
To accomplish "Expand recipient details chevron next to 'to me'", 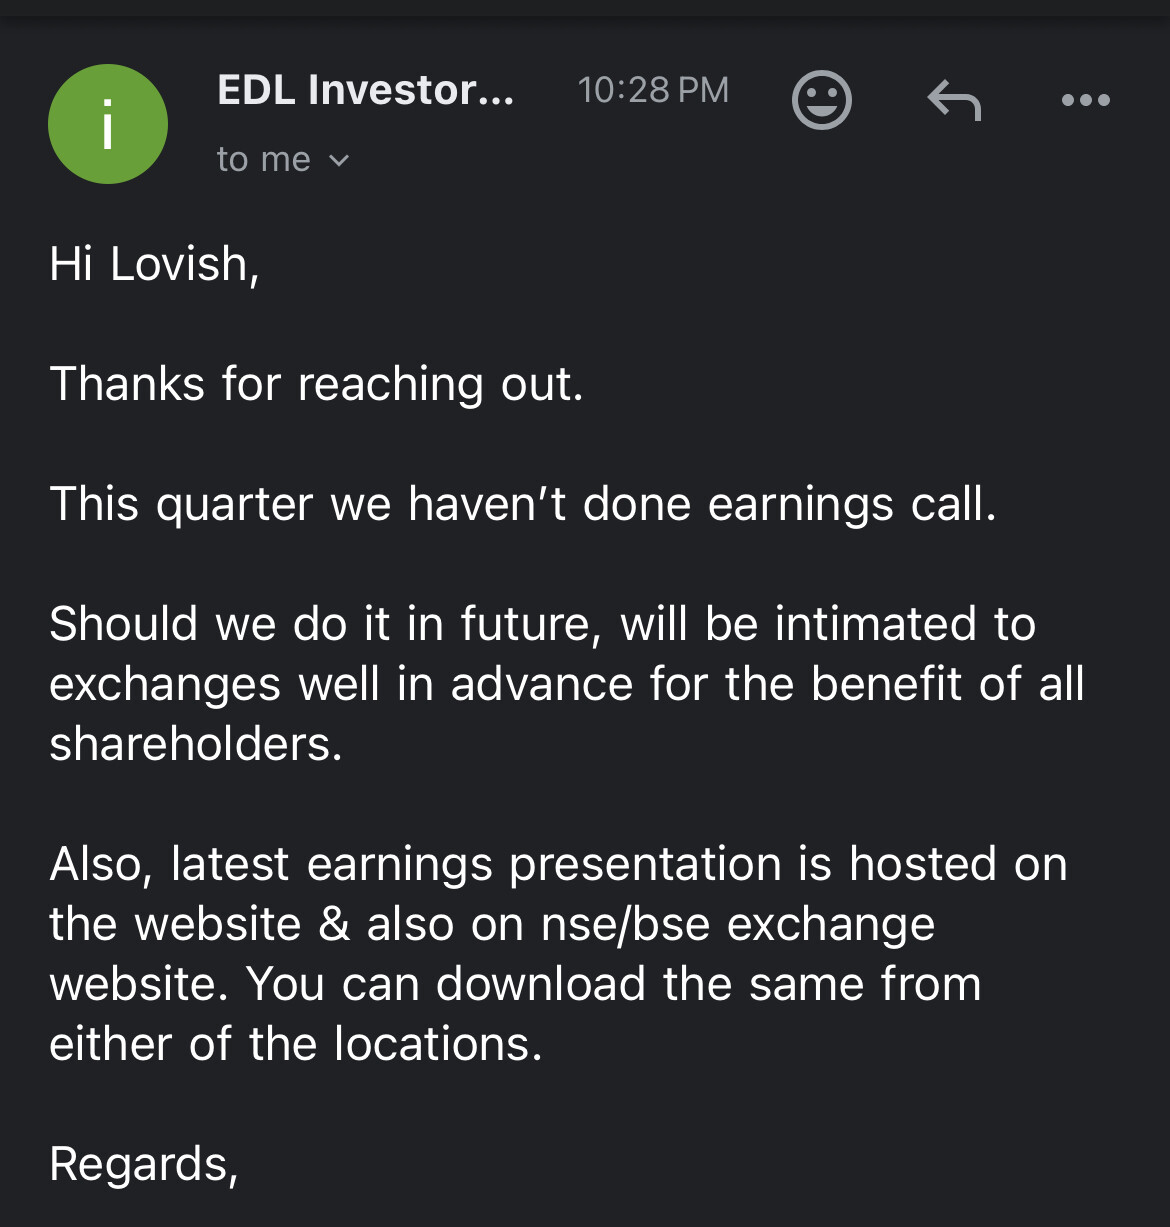I will pos(339,160).
